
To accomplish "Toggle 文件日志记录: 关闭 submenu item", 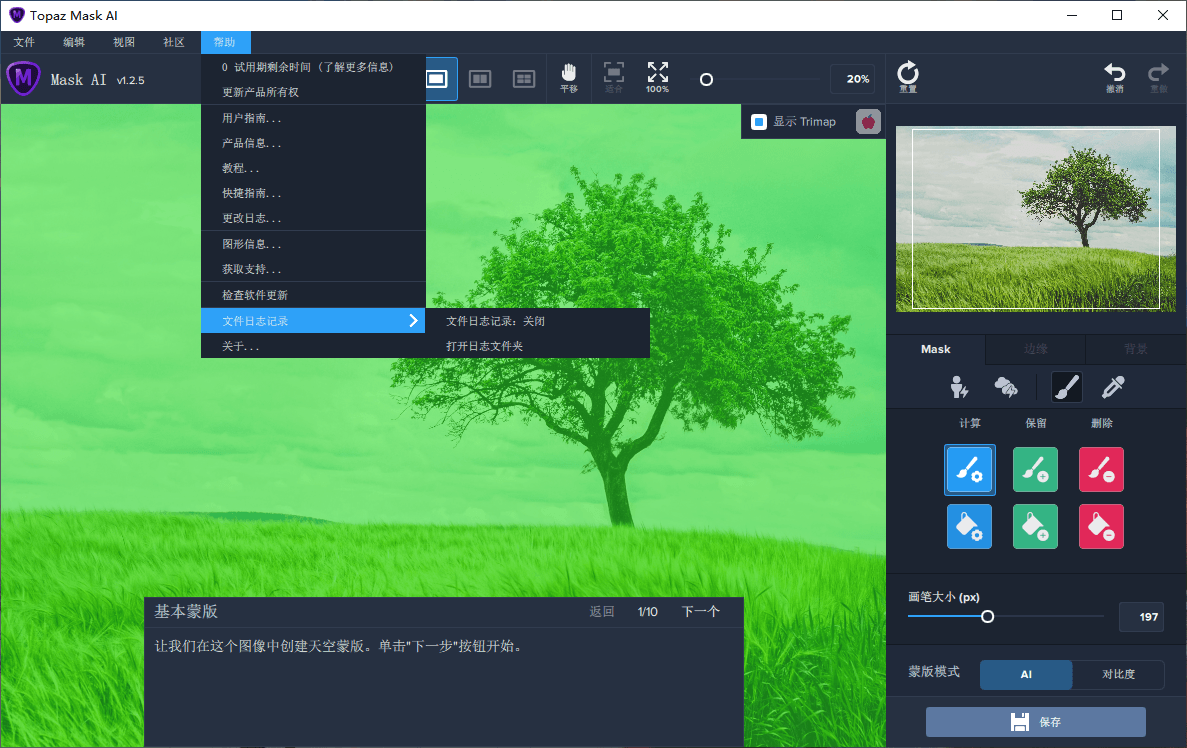I will pos(537,321).
